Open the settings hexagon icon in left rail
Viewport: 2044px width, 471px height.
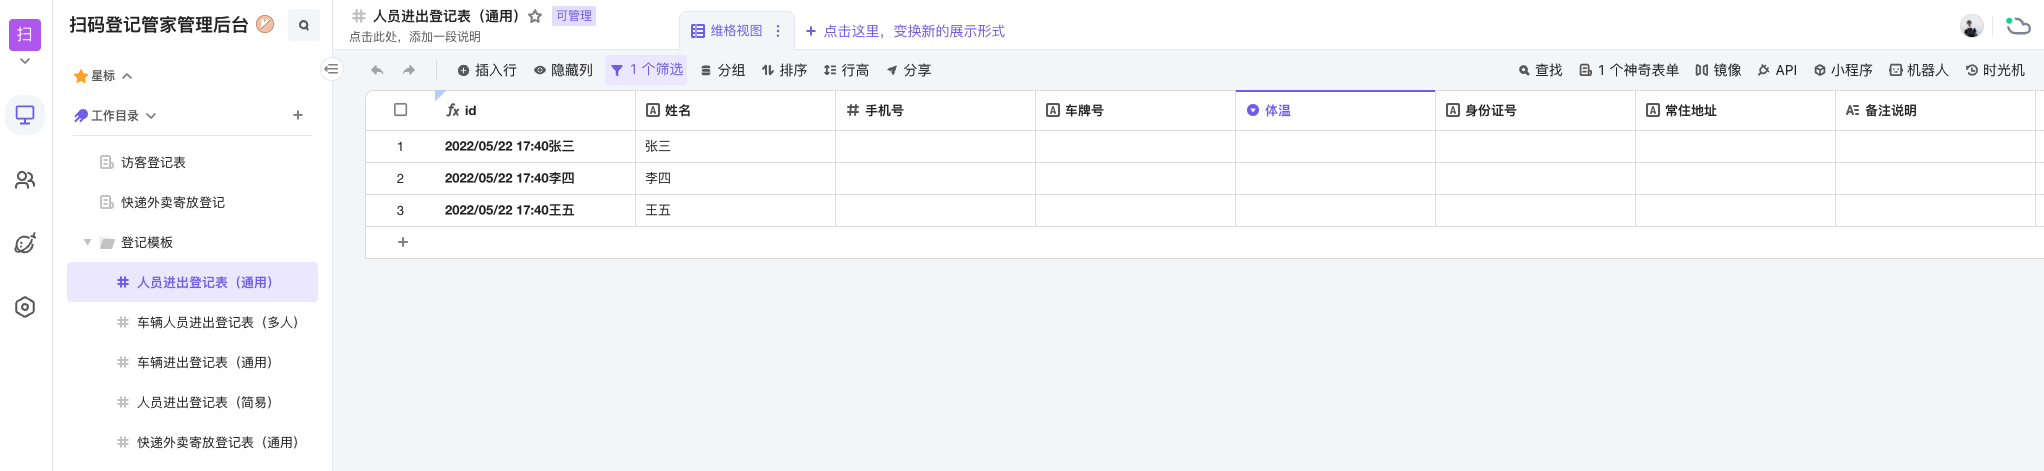(25, 307)
